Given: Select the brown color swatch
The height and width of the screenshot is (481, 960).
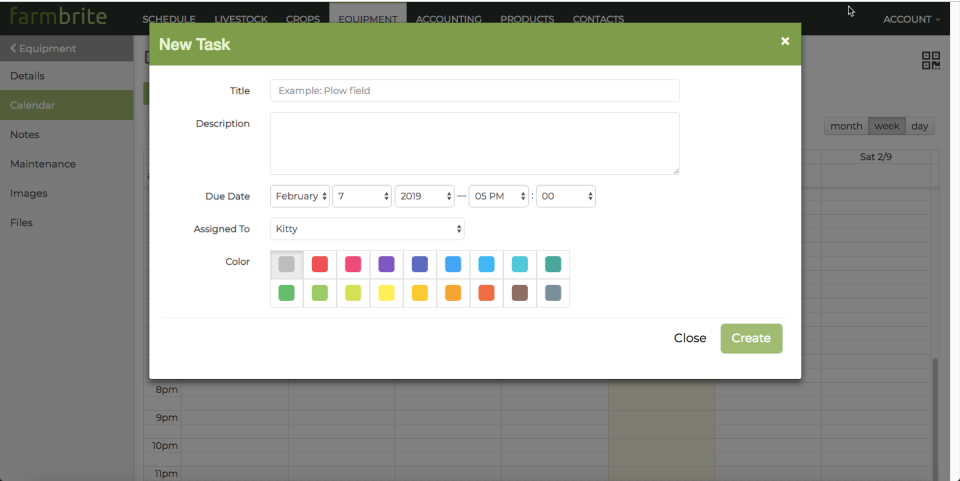Looking at the screenshot, I should coord(520,293).
